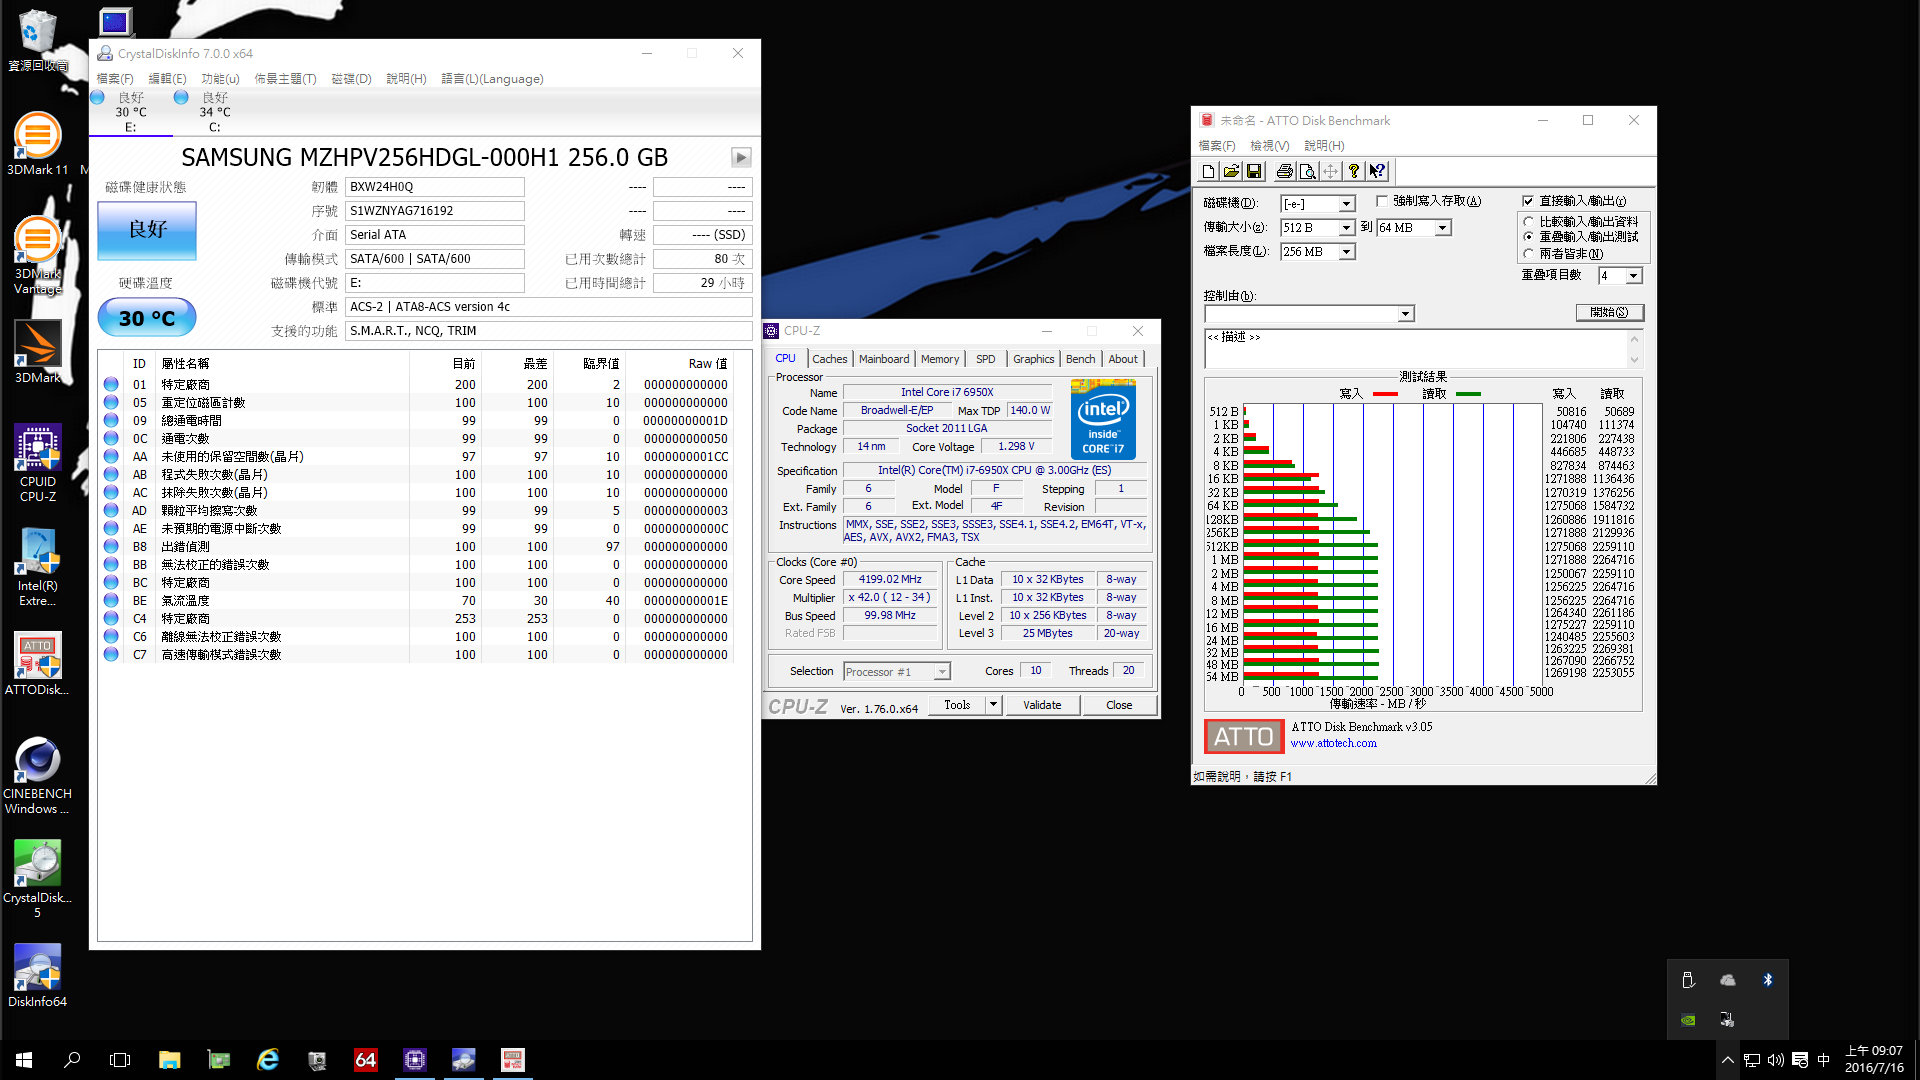Open CINEBENCH Windows desktop shortcut

(x=37, y=776)
